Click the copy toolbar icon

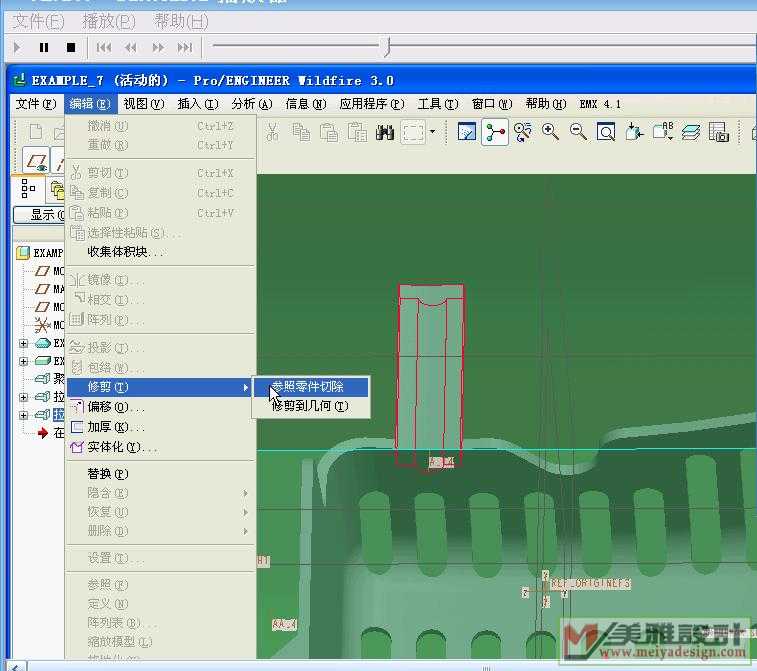301,132
